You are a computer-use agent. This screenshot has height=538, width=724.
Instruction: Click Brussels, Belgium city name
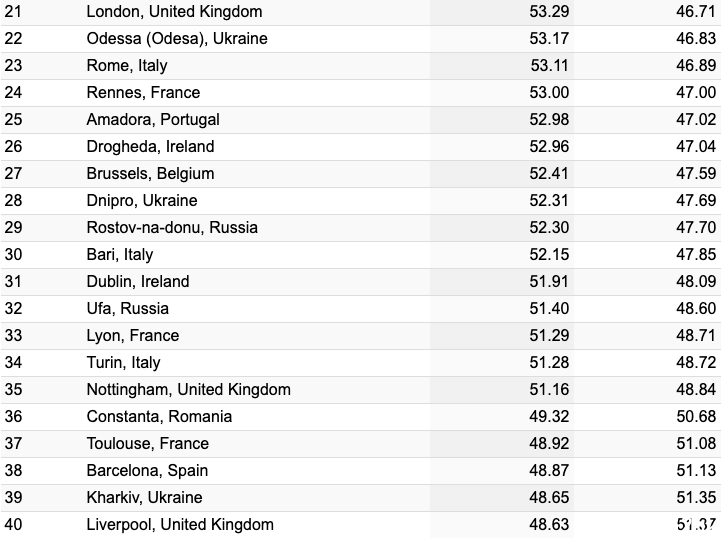point(150,174)
